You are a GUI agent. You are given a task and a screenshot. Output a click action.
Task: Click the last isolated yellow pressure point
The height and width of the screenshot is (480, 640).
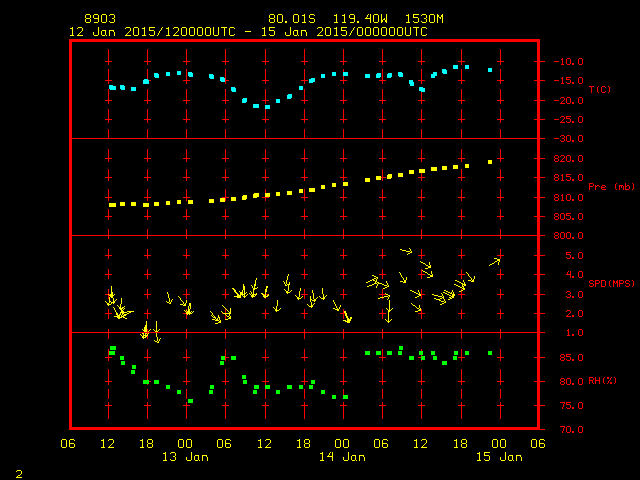coord(490,162)
